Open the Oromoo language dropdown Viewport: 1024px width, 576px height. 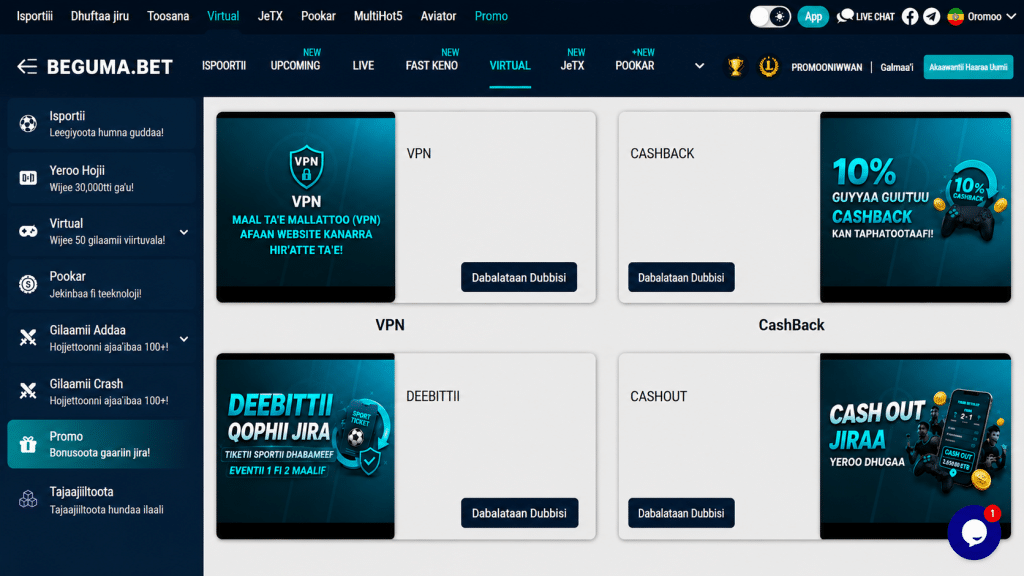(982, 16)
